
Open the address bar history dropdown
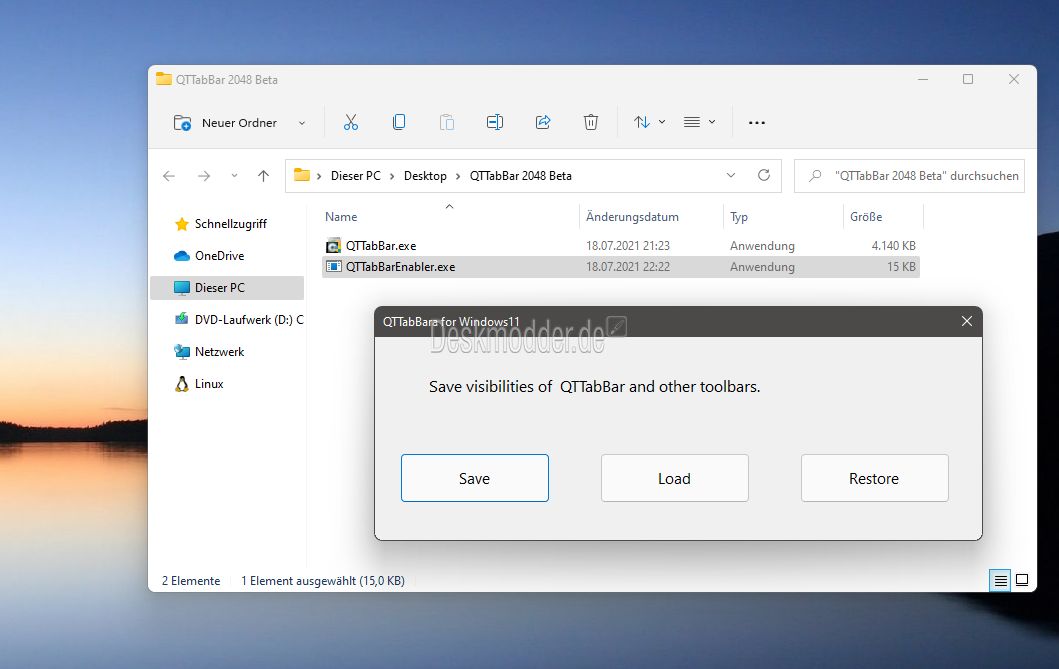(x=731, y=176)
